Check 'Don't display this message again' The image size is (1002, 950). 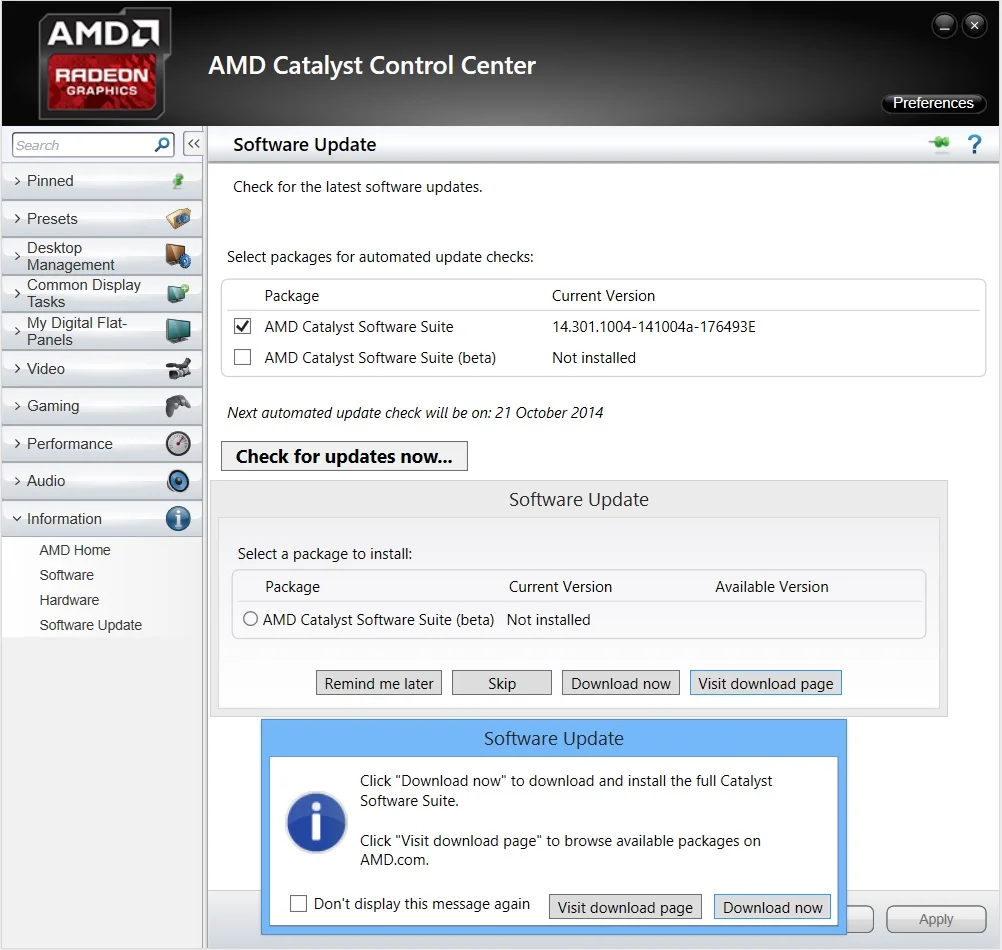coord(298,903)
